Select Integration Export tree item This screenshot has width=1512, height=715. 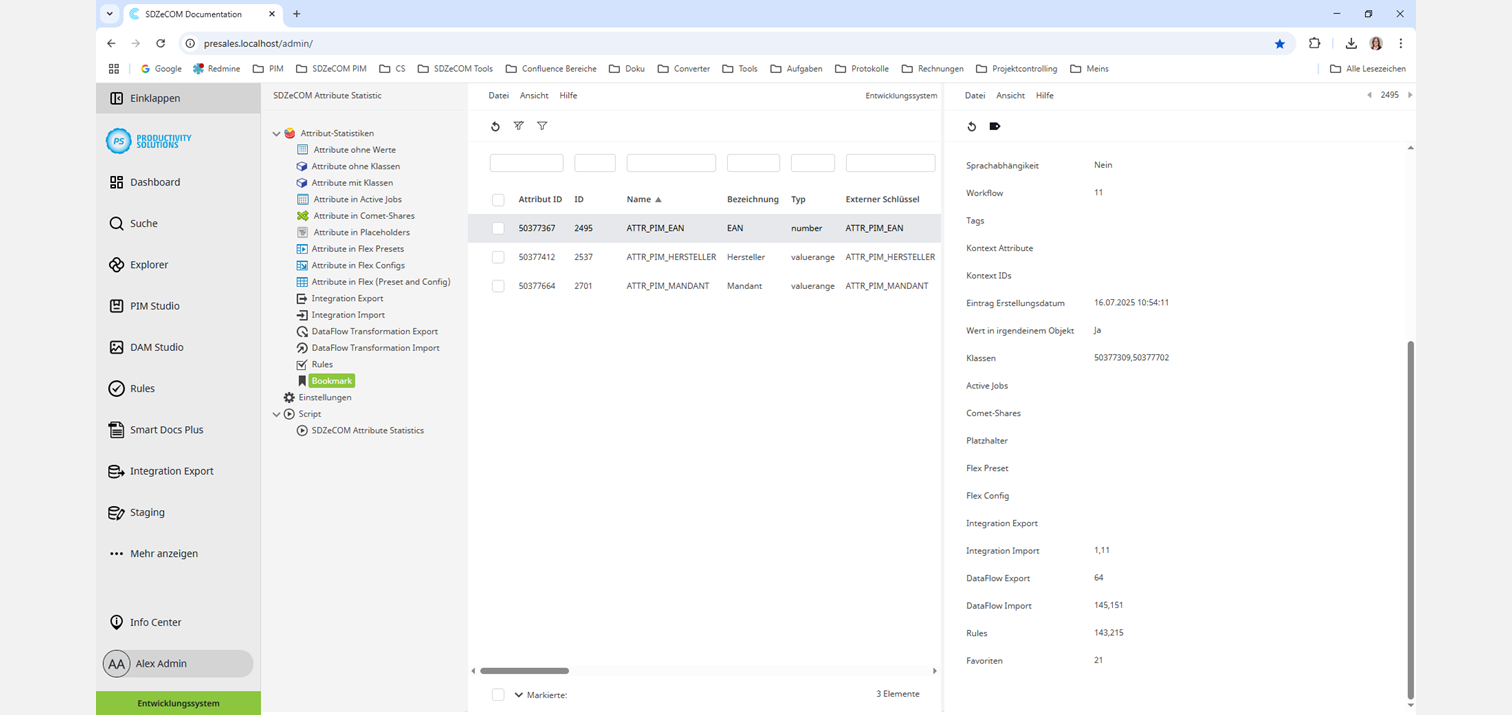click(347, 298)
